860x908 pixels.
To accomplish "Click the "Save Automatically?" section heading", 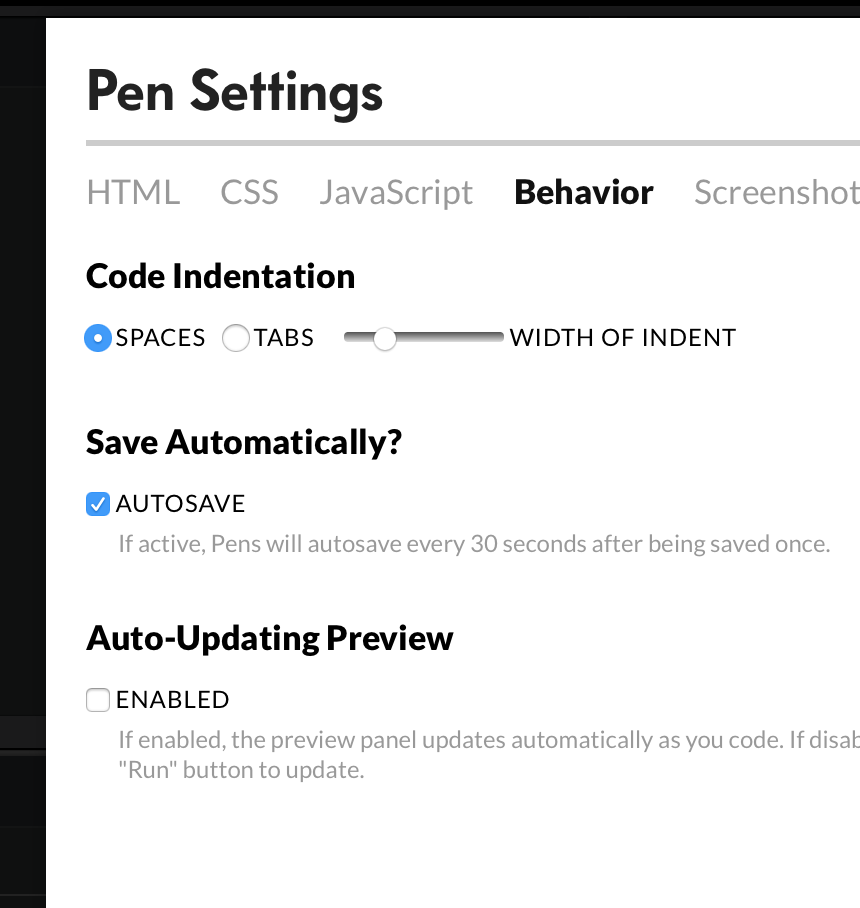I will click(x=244, y=442).
